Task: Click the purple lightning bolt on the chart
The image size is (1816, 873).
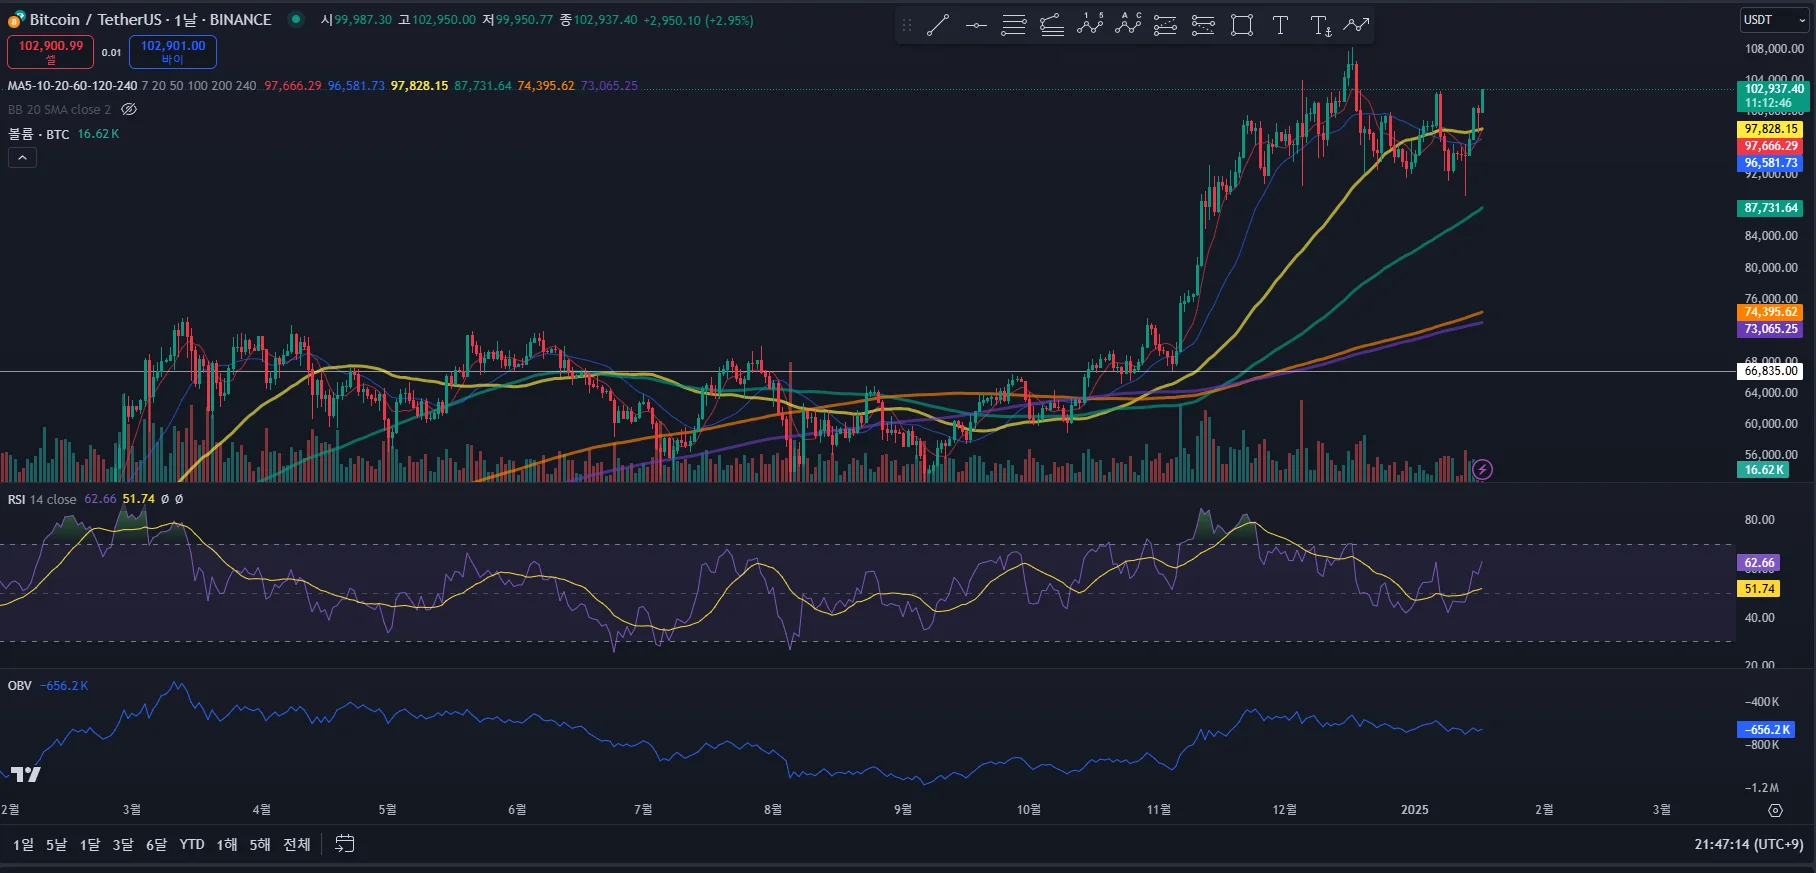Action: pos(1483,469)
